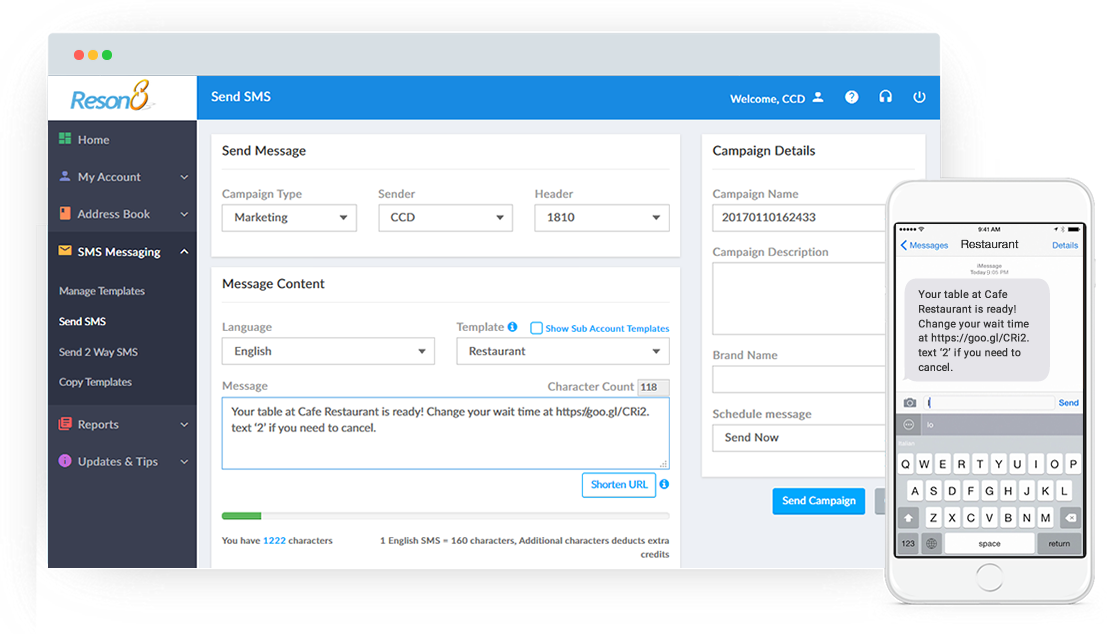The width and height of the screenshot is (1107, 634).
Task: Enable Show Sub Account Templates
Action: 535,327
